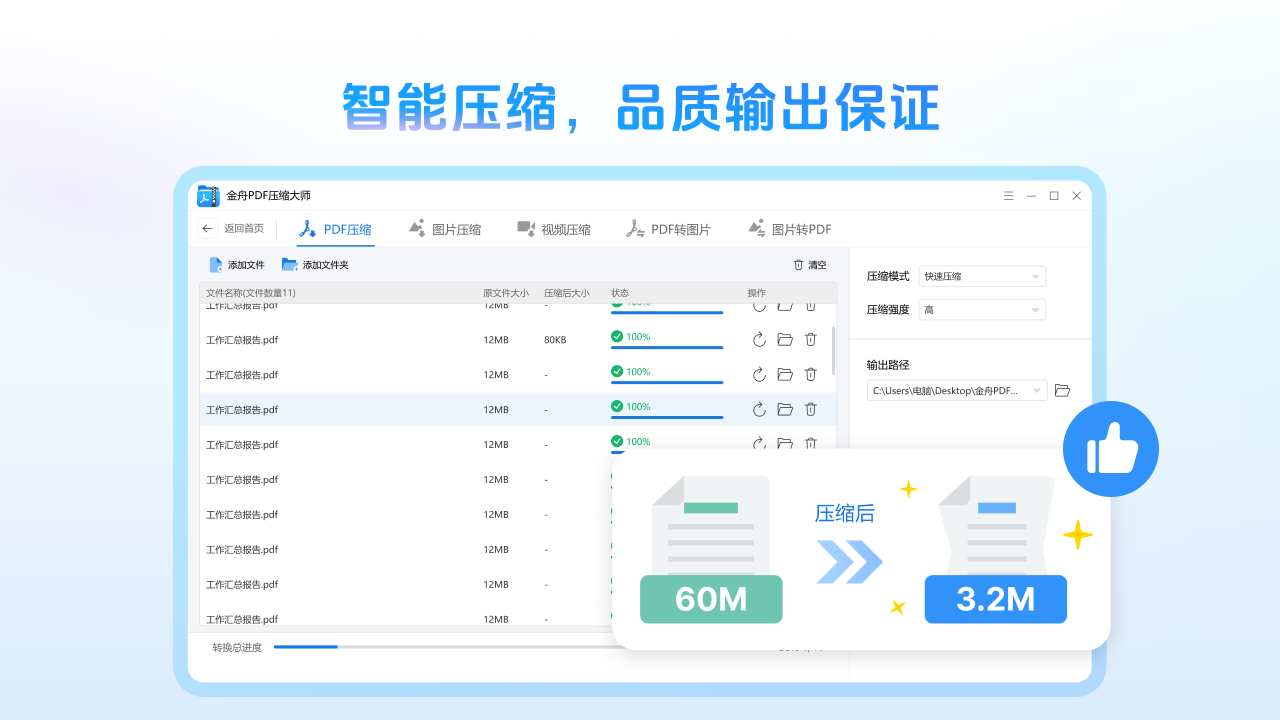Browse output path using folder icon
1280x720 pixels.
(1062, 390)
